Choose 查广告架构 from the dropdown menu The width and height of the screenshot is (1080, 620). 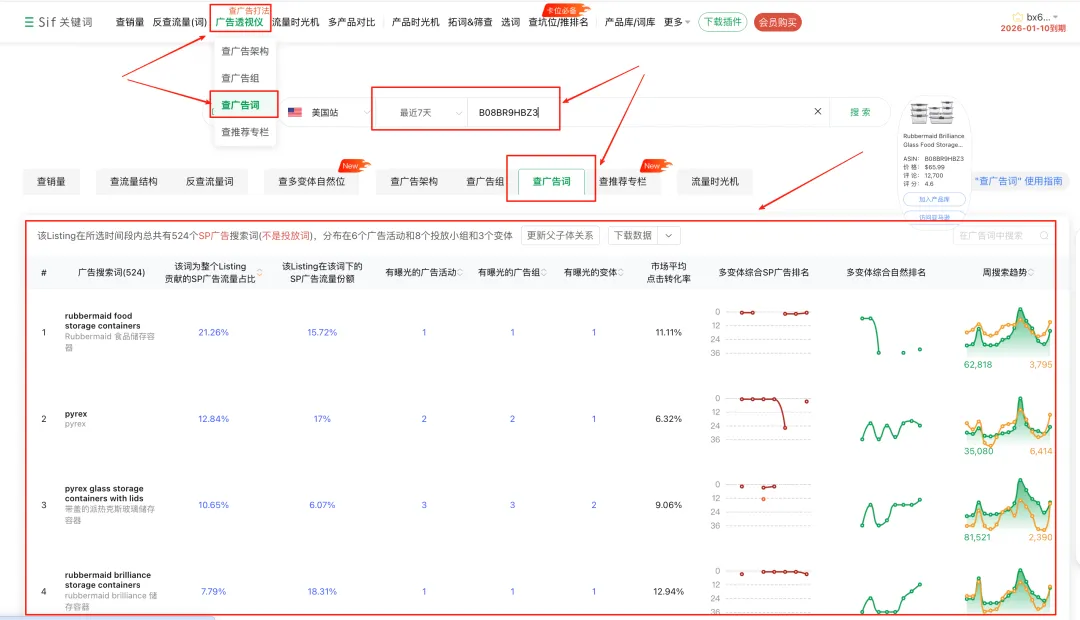click(x=245, y=51)
